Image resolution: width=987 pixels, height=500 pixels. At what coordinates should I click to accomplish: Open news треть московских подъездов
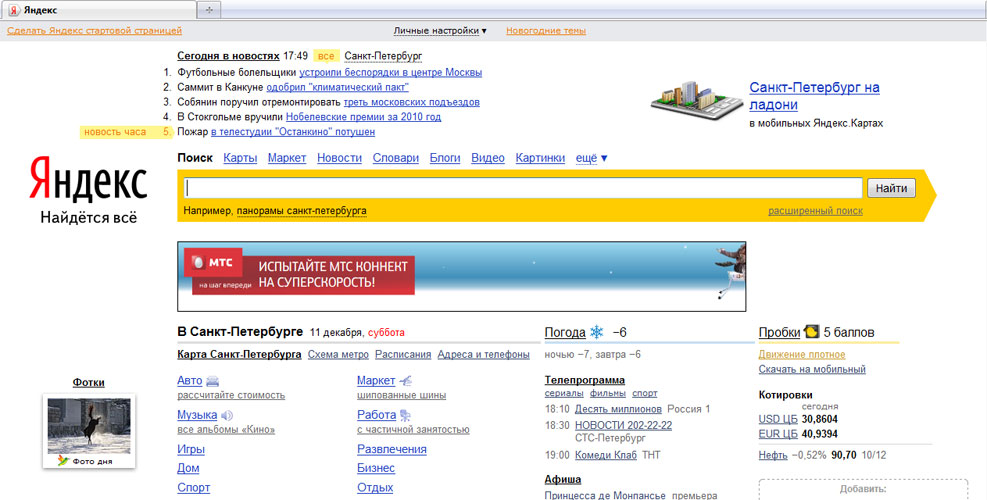pos(412,102)
